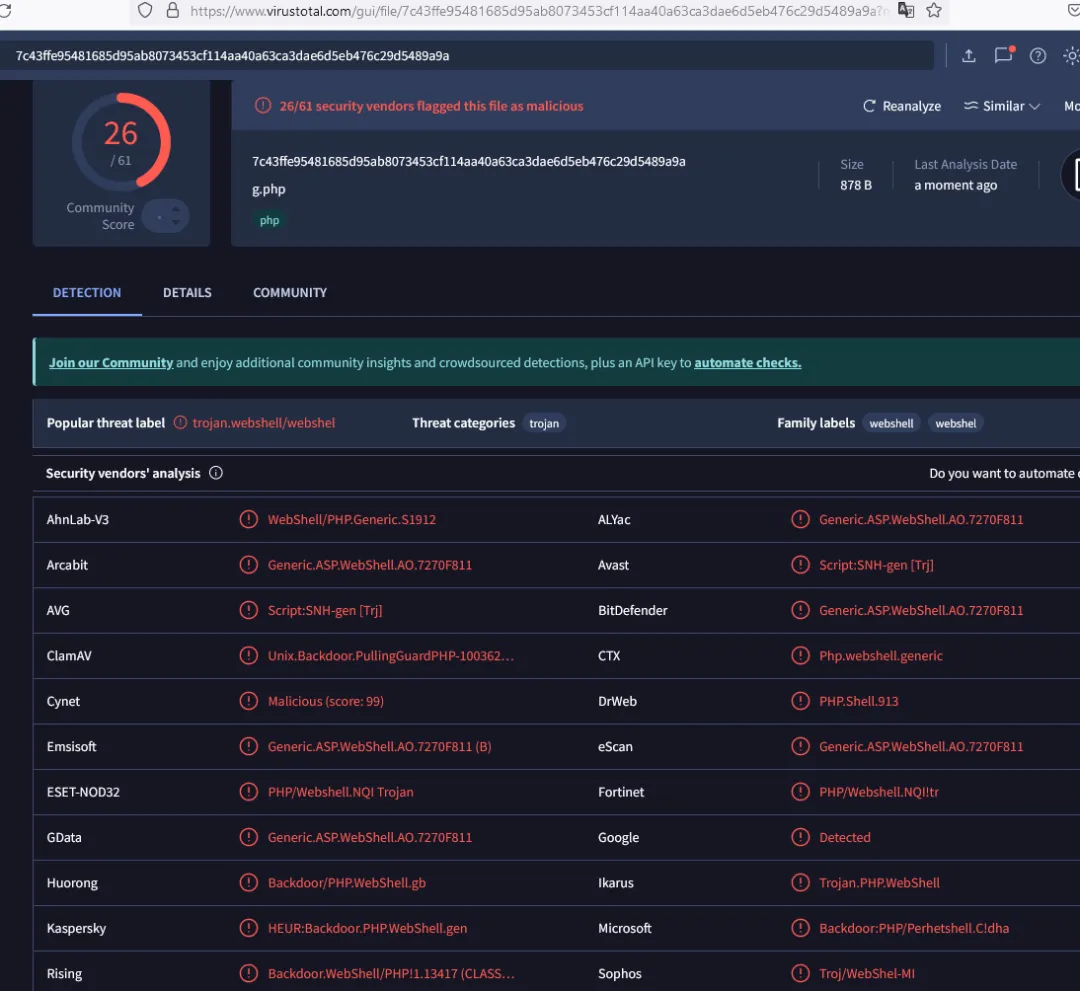Switch to the DETECTION tab
The width and height of the screenshot is (1080, 991).
87,293
